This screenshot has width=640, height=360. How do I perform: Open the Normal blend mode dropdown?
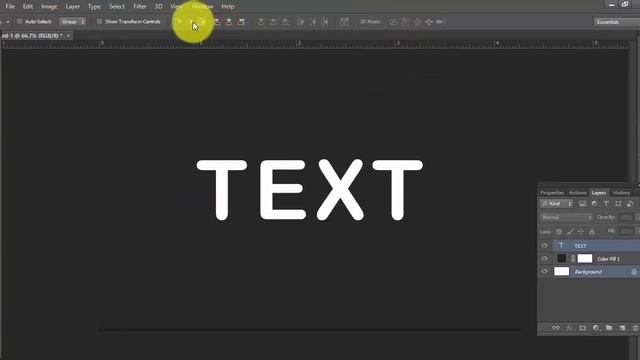pyautogui.click(x=566, y=218)
